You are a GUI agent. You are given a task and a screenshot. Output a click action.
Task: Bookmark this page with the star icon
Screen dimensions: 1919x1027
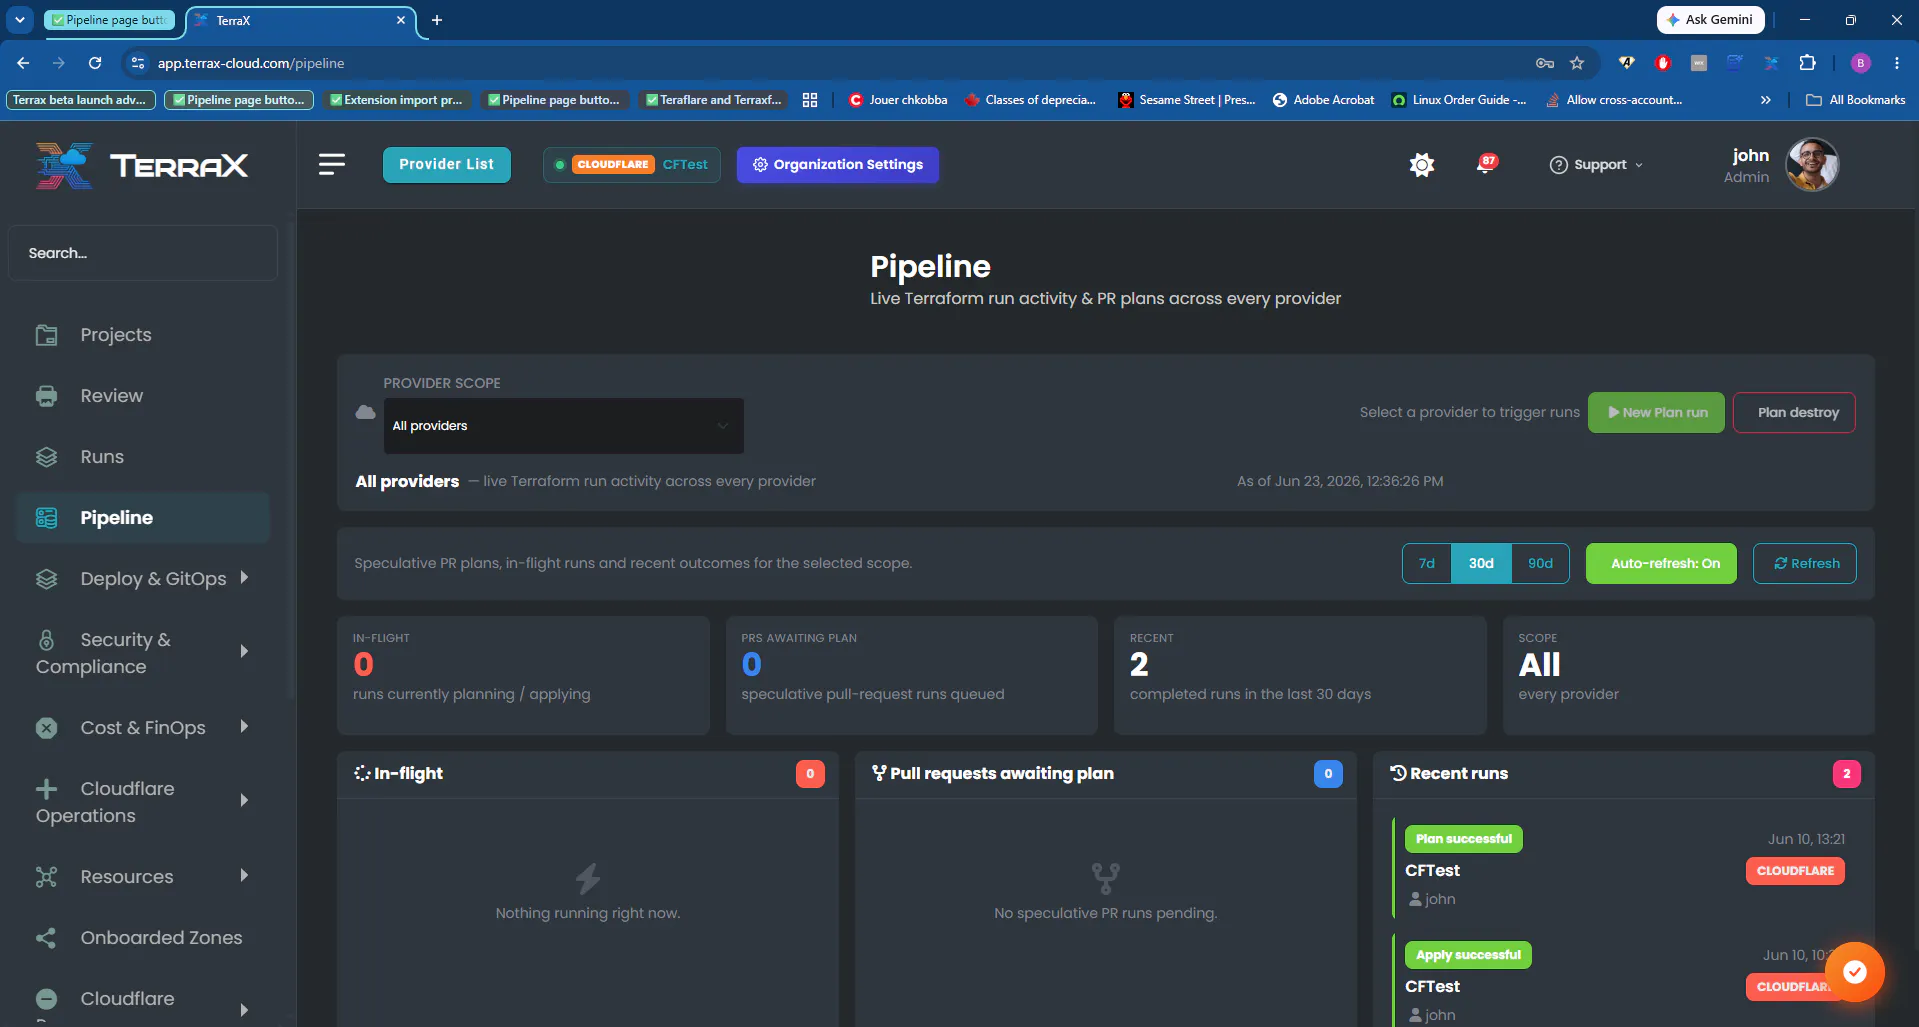point(1577,63)
